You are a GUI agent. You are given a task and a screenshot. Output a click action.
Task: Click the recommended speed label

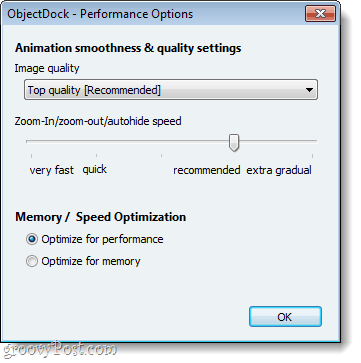[x=207, y=170]
